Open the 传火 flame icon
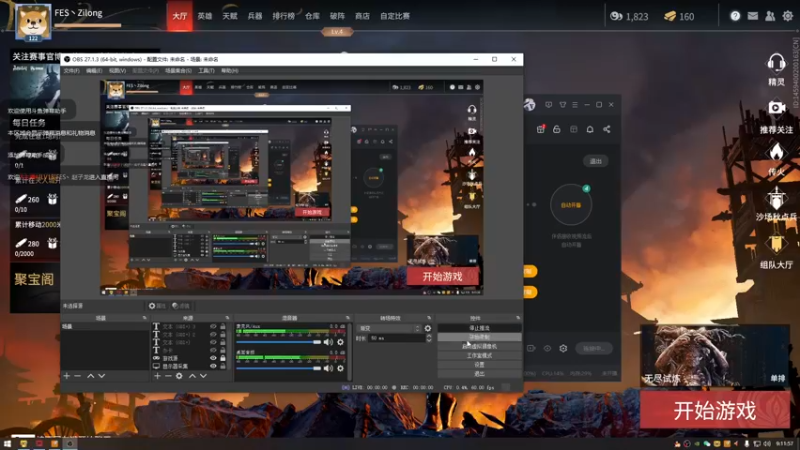800x450 pixels. click(x=776, y=152)
